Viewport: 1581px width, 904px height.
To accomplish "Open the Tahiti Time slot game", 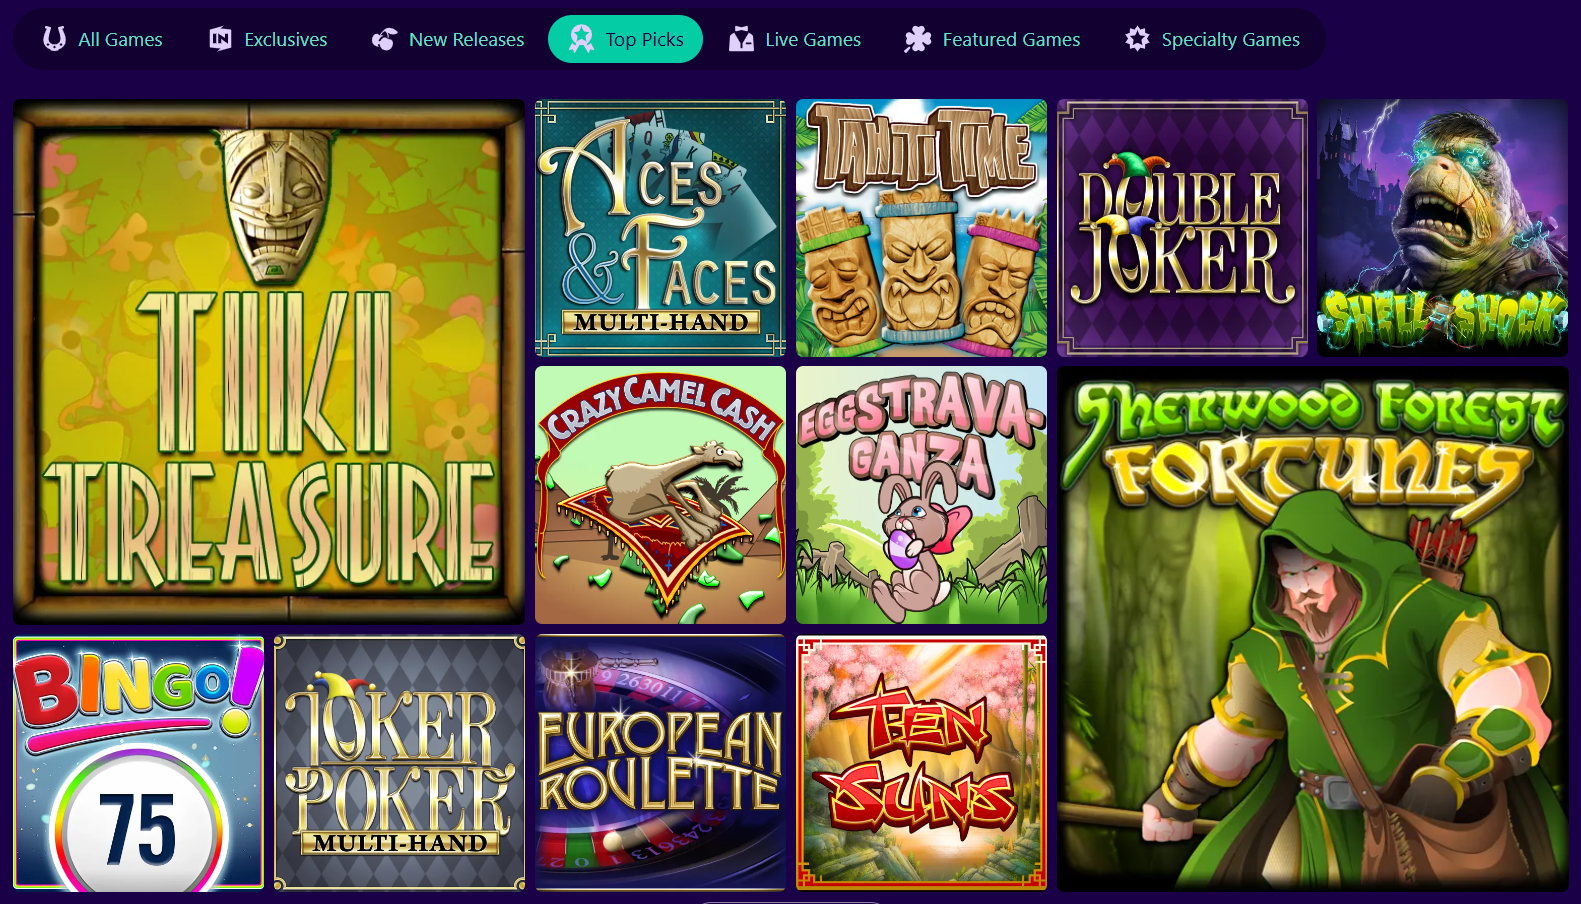I will click(921, 228).
